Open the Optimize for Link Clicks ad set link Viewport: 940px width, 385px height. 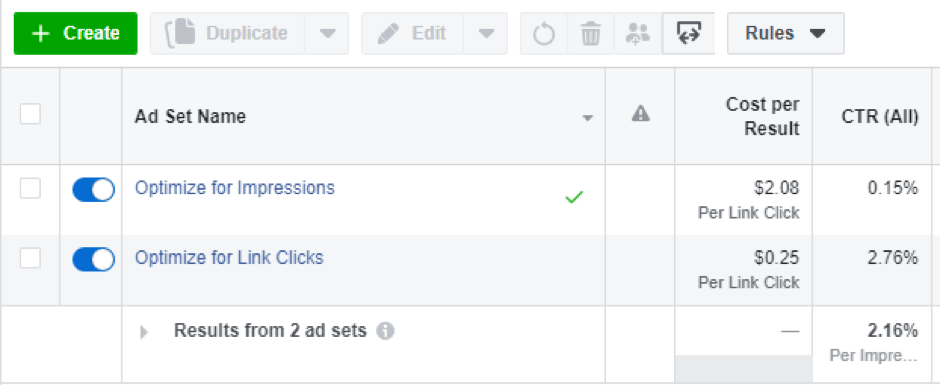coord(229,258)
